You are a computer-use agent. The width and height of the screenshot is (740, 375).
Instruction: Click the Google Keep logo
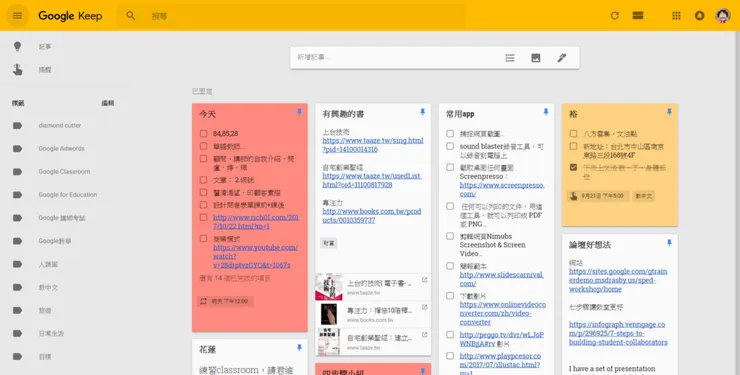pos(70,16)
